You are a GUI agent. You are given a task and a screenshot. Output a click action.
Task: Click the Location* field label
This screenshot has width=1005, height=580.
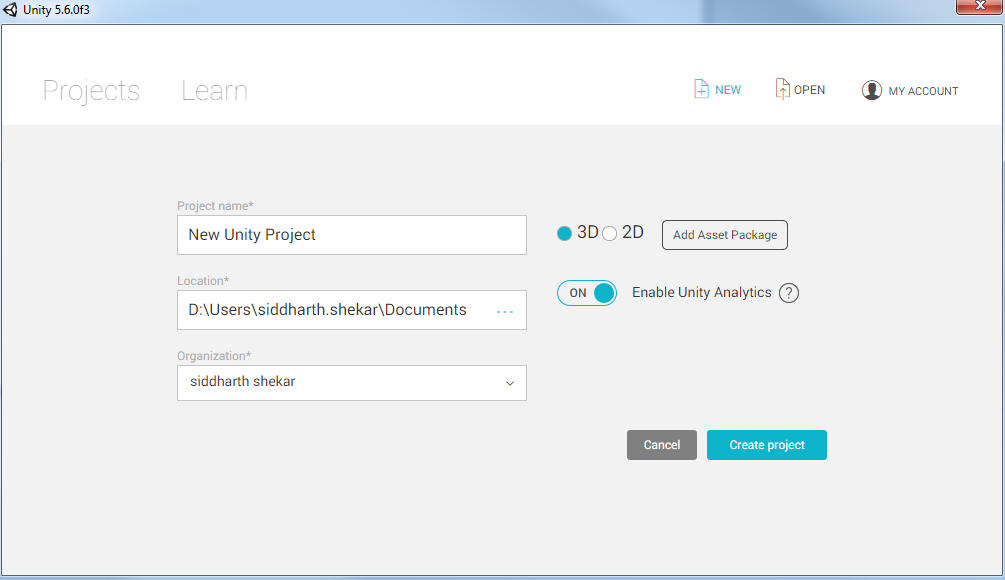click(x=203, y=281)
